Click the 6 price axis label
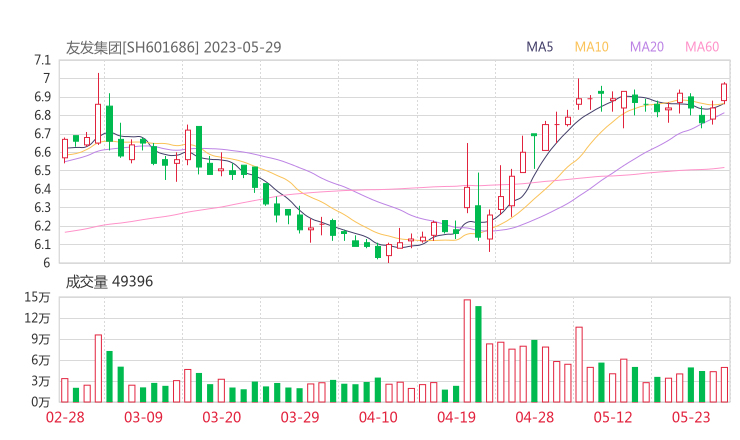The height and width of the screenshot is (440, 740). (x=46, y=263)
